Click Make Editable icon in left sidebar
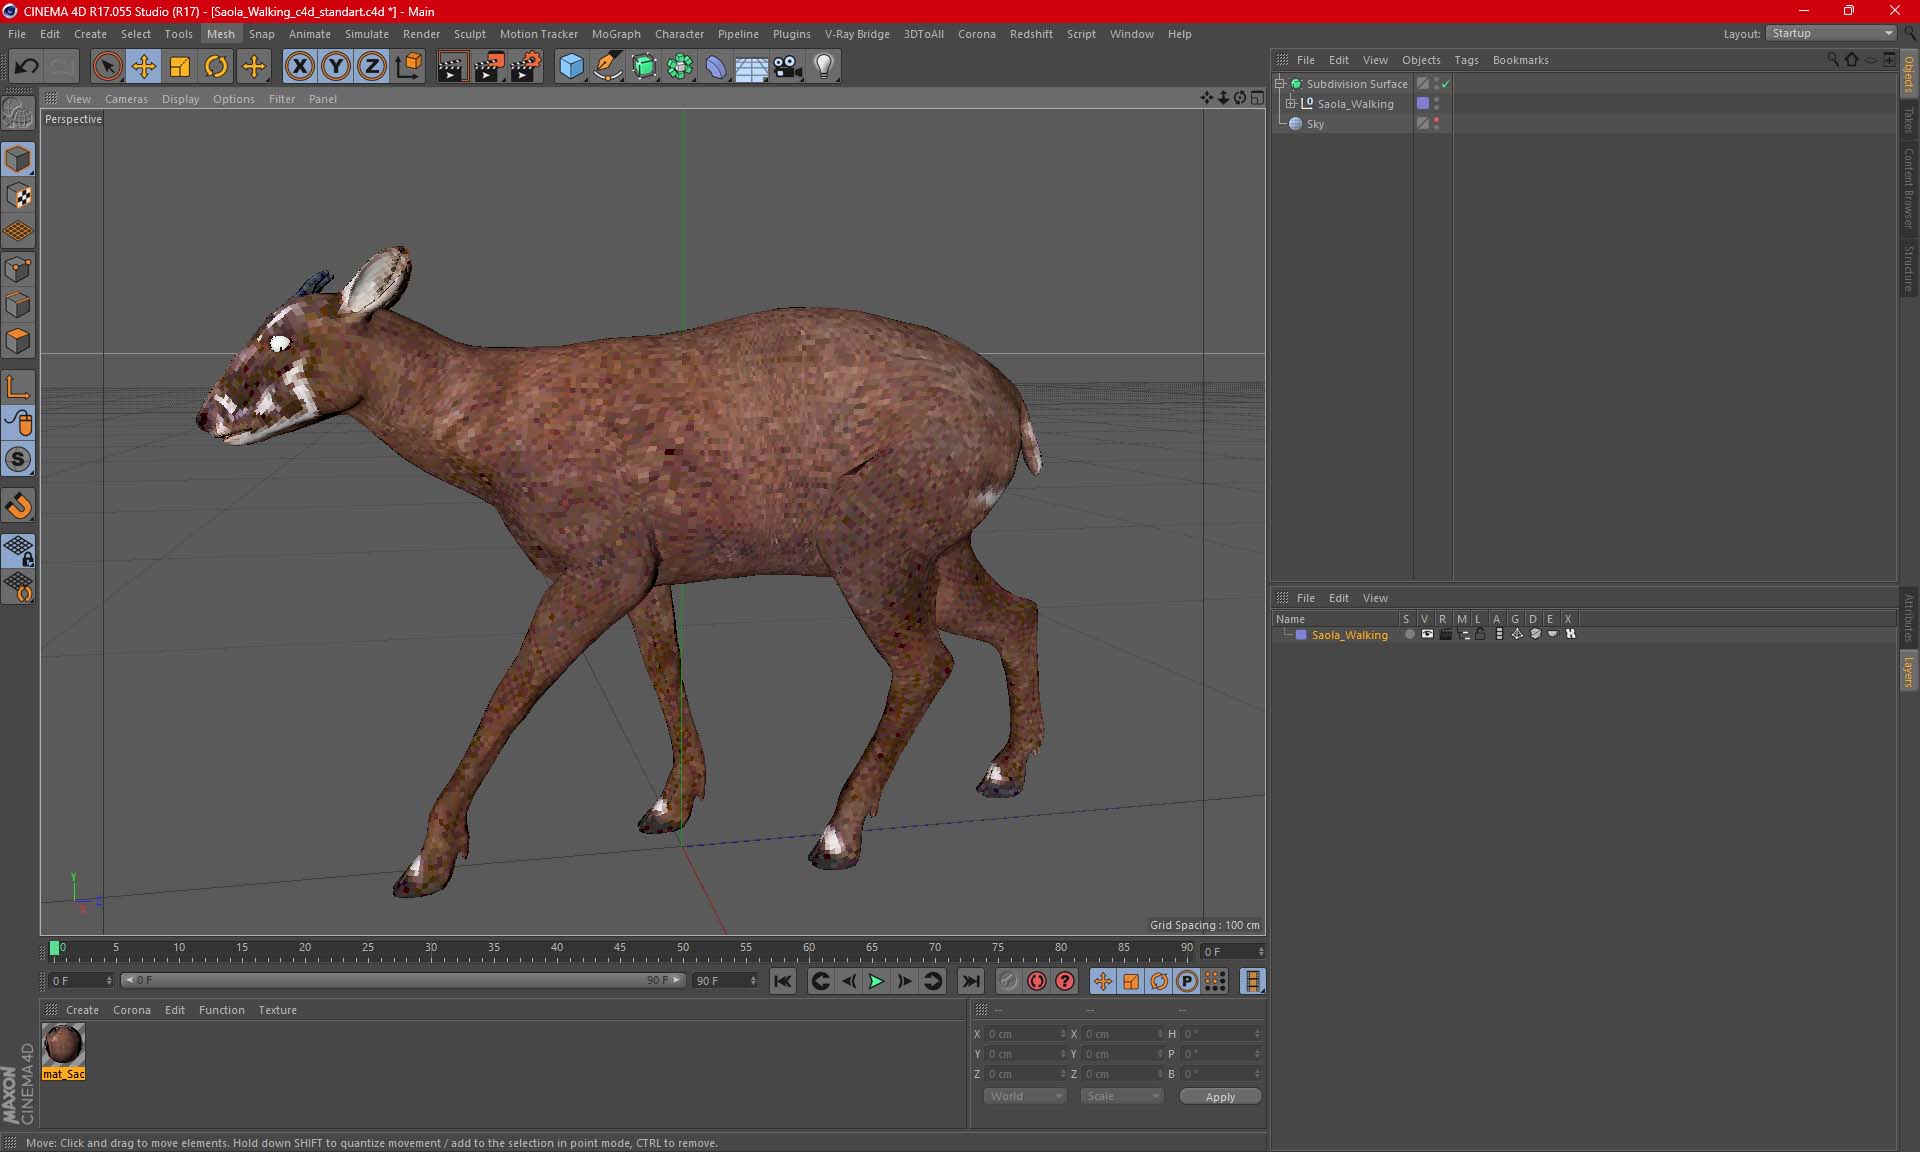The height and width of the screenshot is (1152, 1920). [x=18, y=113]
